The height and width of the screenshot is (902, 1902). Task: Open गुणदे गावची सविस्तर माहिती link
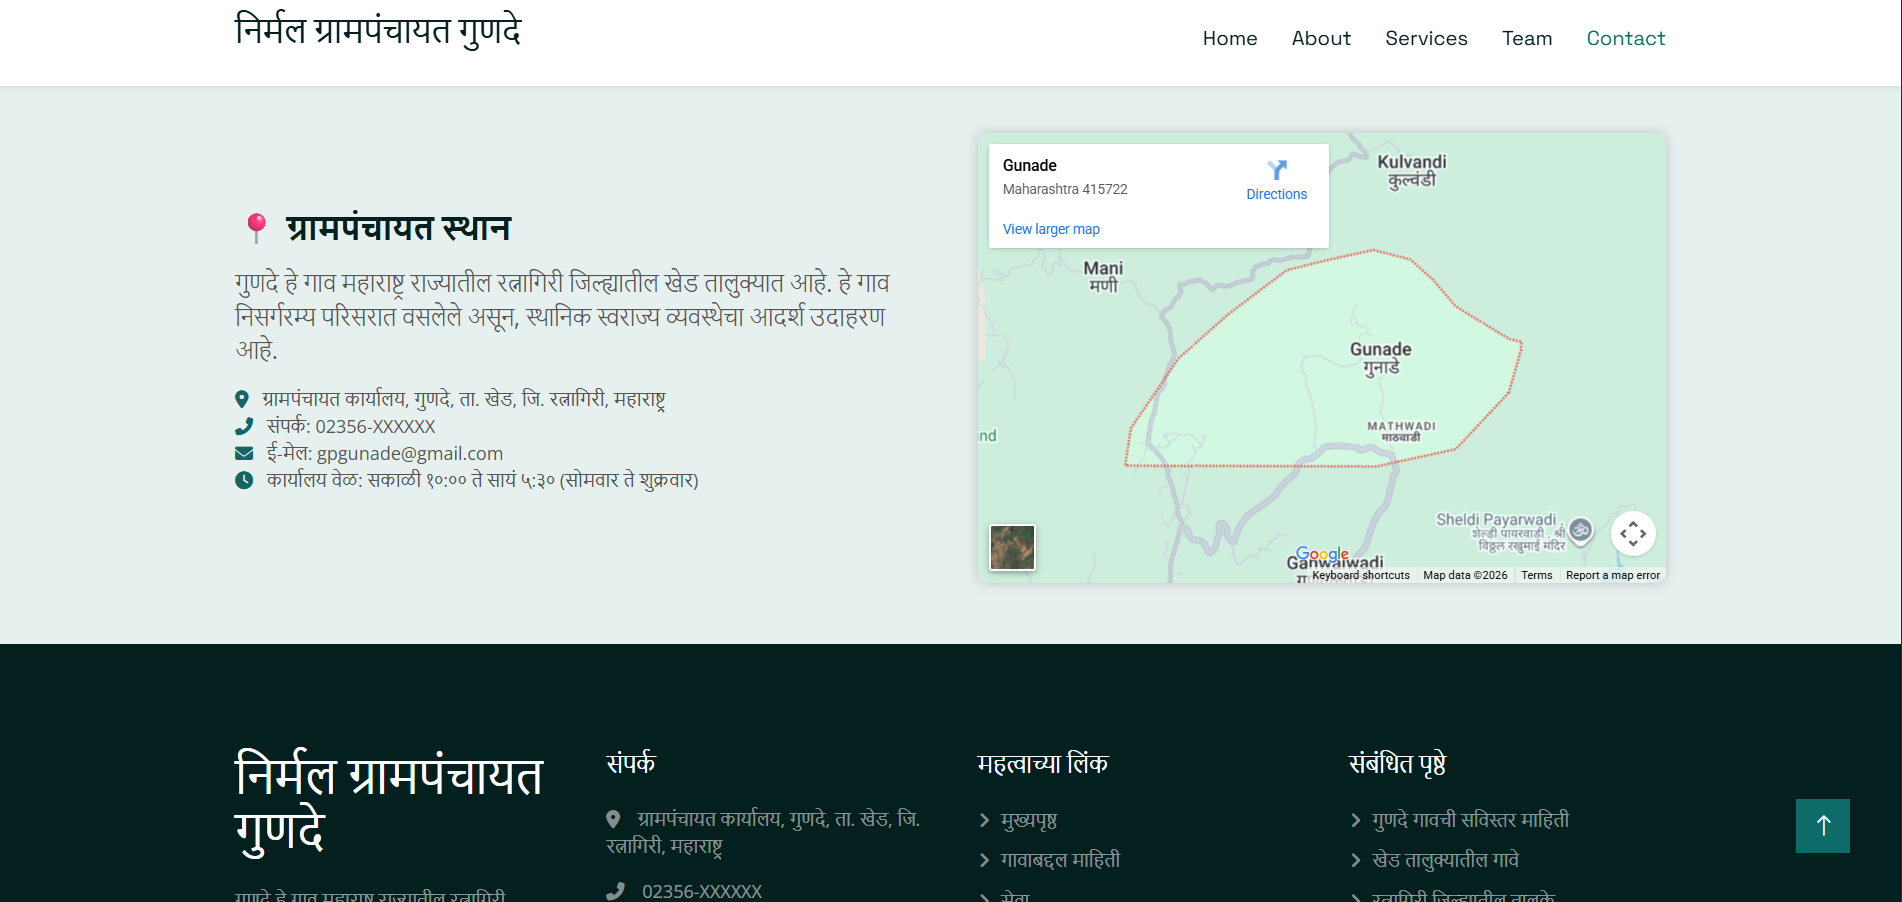point(1469,820)
